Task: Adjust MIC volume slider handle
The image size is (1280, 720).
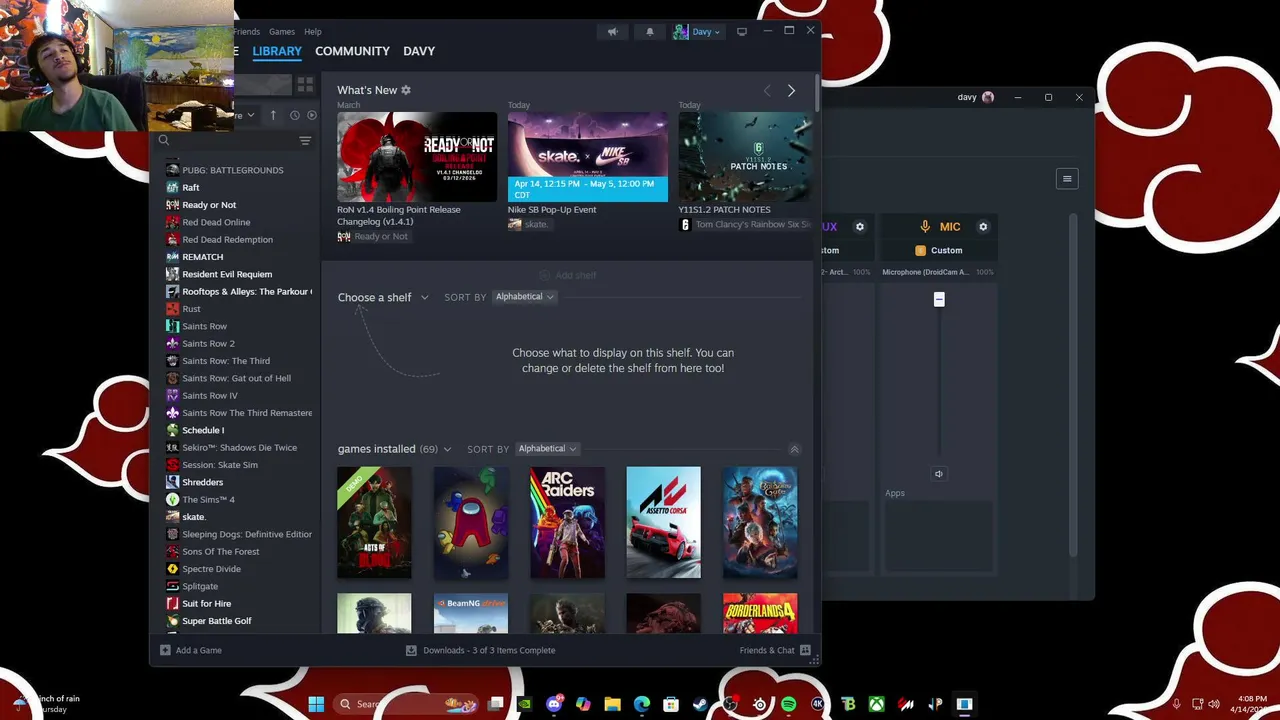Action: point(939,299)
